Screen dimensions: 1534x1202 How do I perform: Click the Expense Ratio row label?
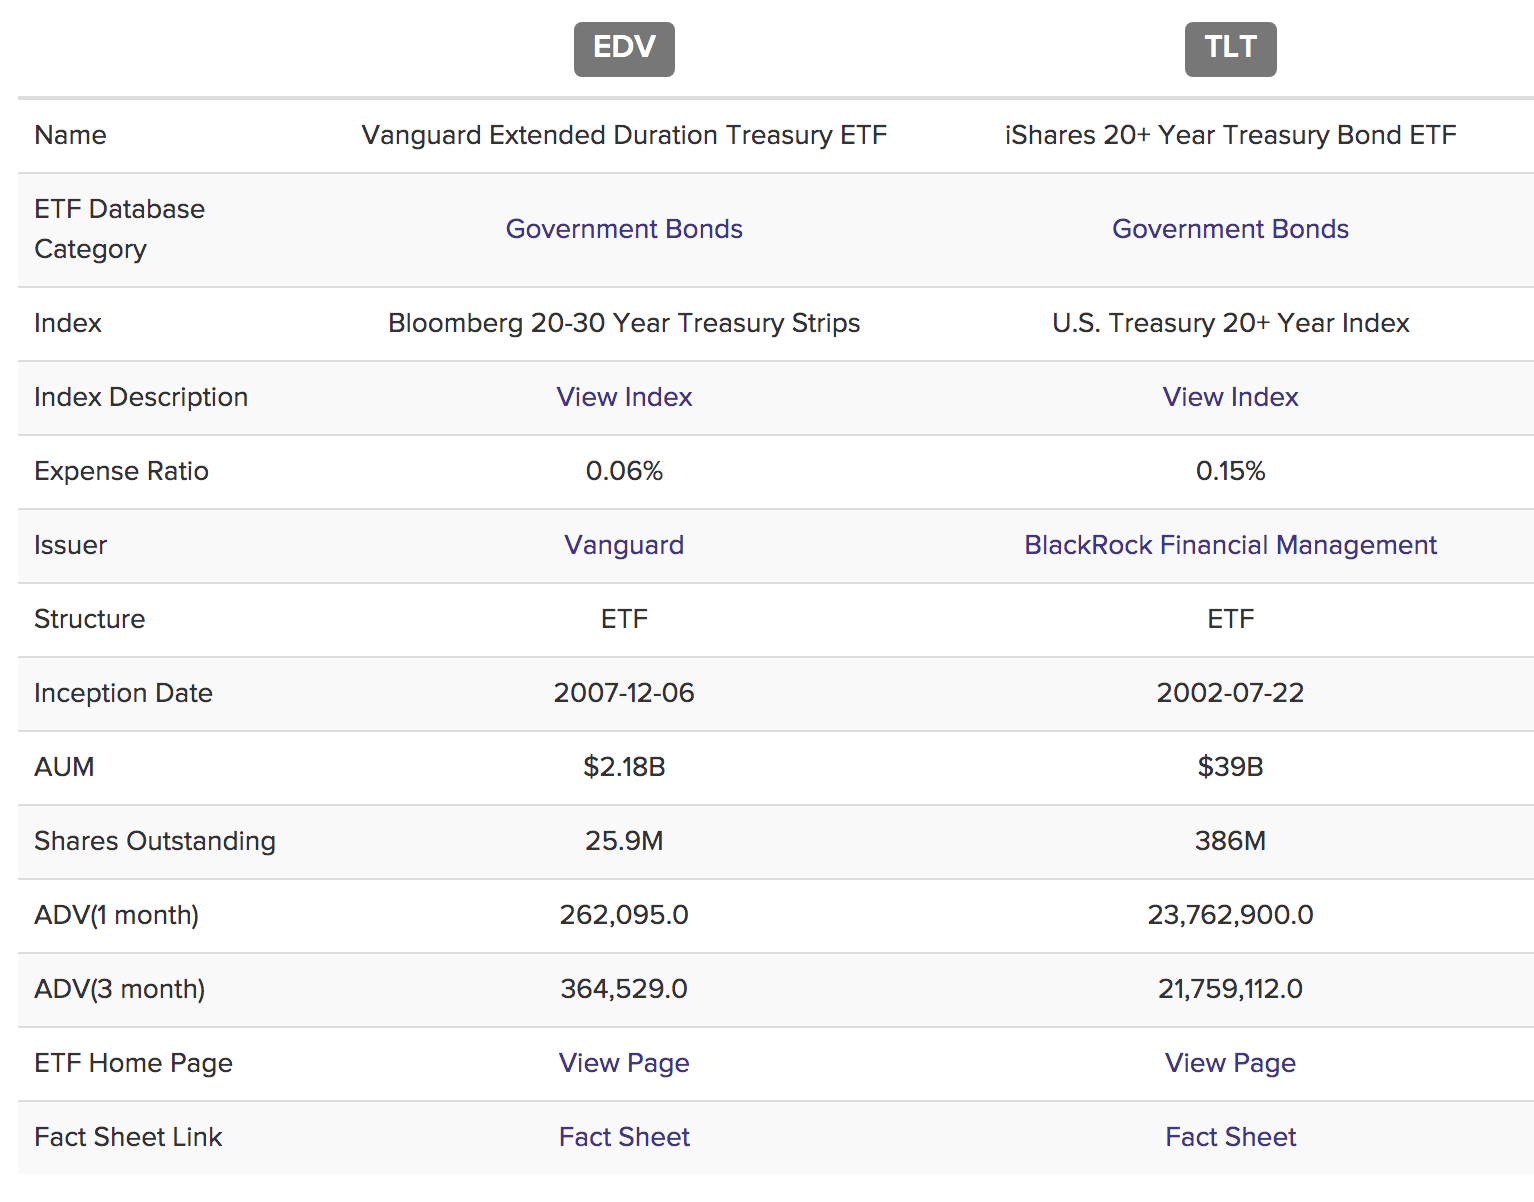121,471
